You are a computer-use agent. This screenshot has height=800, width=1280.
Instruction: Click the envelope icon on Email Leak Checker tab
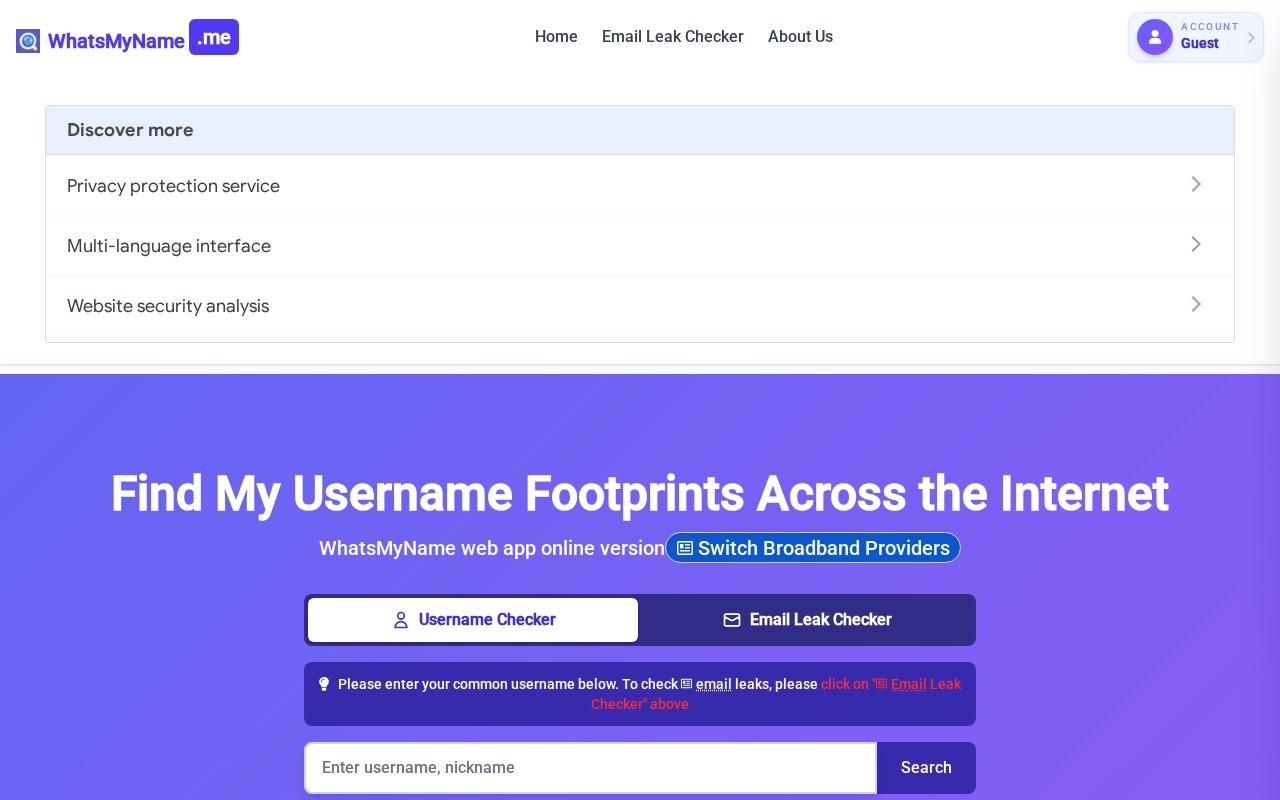click(x=732, y=620)
